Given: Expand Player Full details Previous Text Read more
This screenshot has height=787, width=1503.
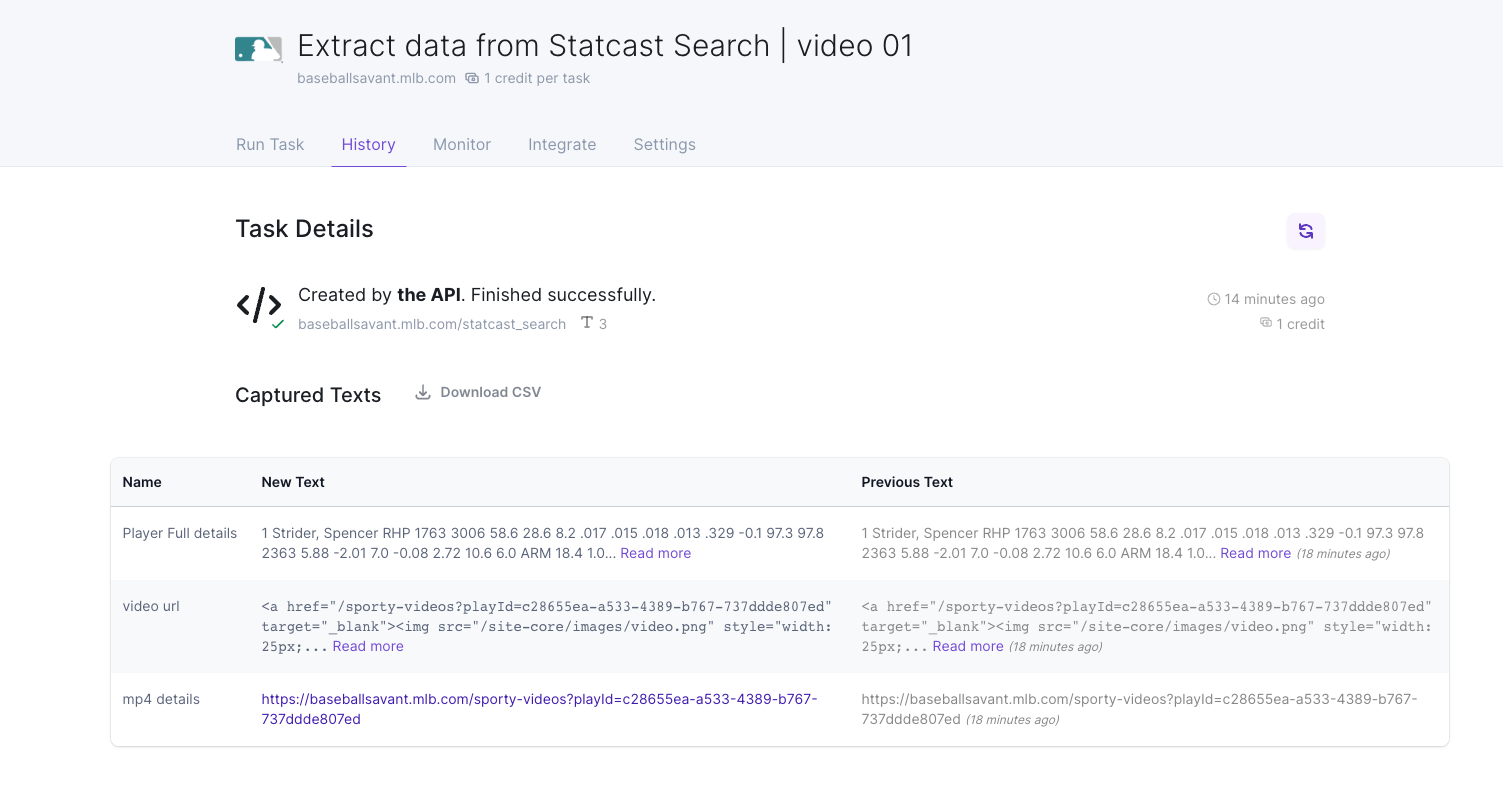Looking at the screenshot, I should [x=1255, y=553].
